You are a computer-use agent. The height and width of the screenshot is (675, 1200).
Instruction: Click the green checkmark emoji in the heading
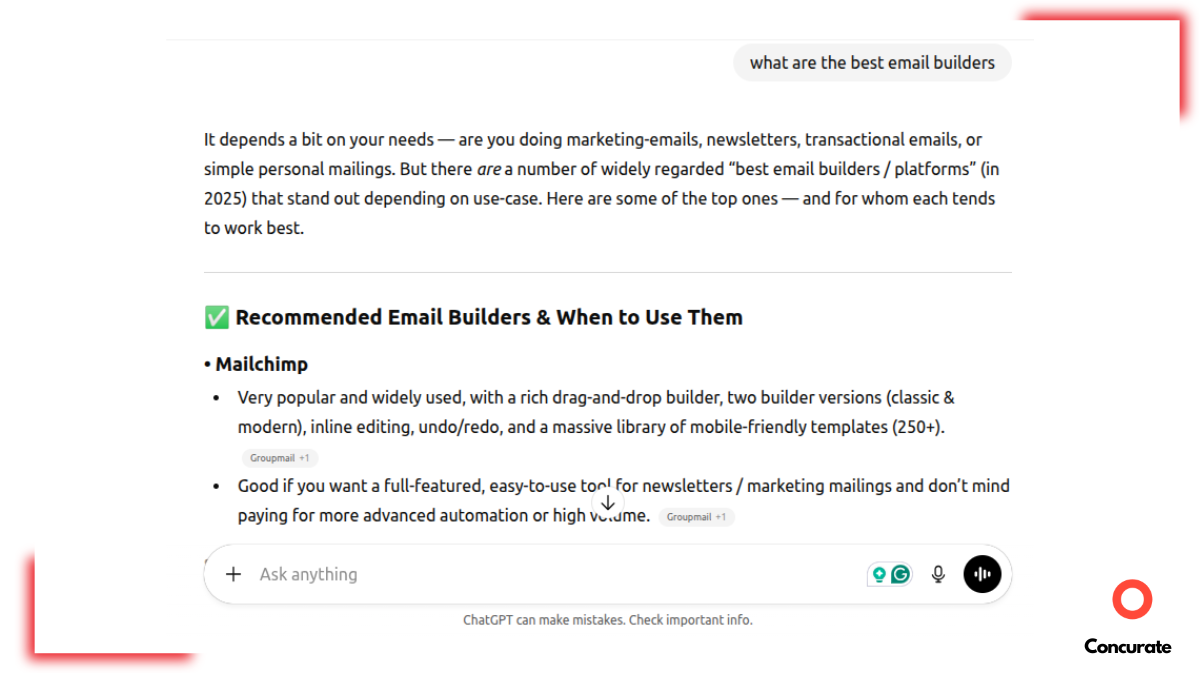pyautogui.click(x=214, y=317)
